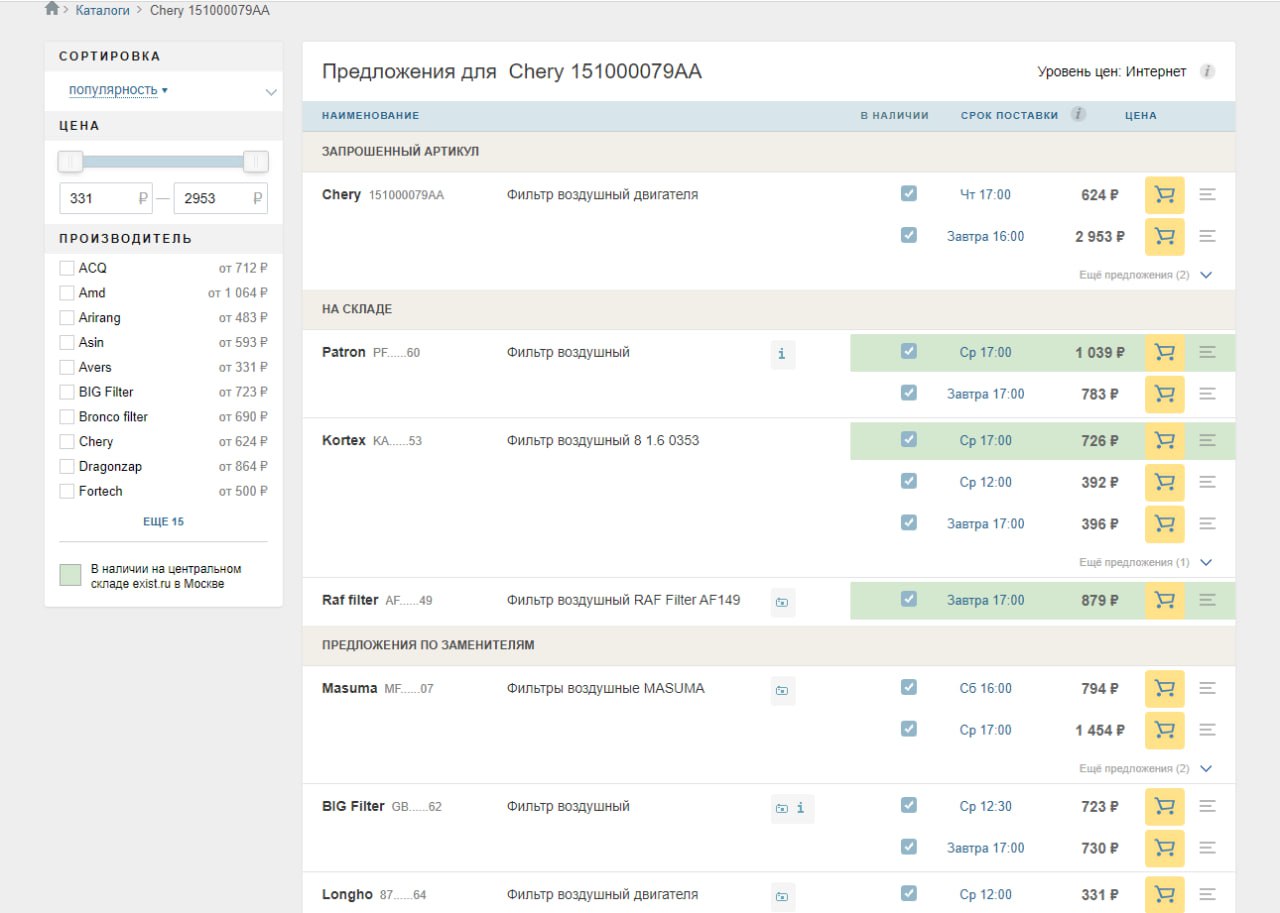Image resolution: width=1280 pixels, height=913 pixels.
Task: Check the Amd manufacturer filter
Action: 67,293
